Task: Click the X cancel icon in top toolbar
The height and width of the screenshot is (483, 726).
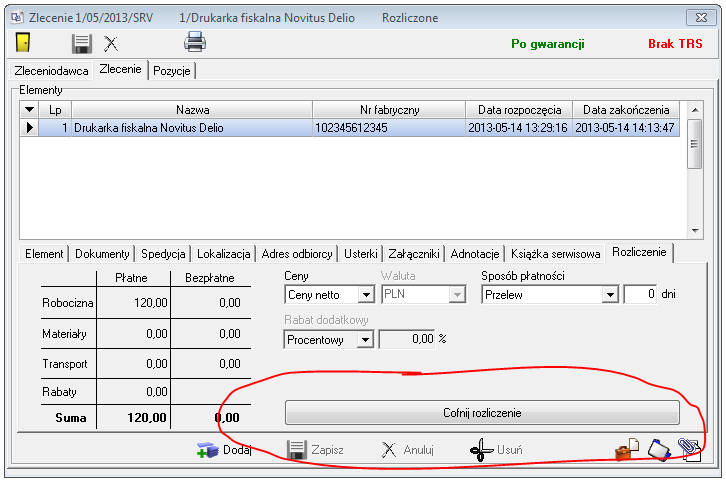Action: coord(111,44)
